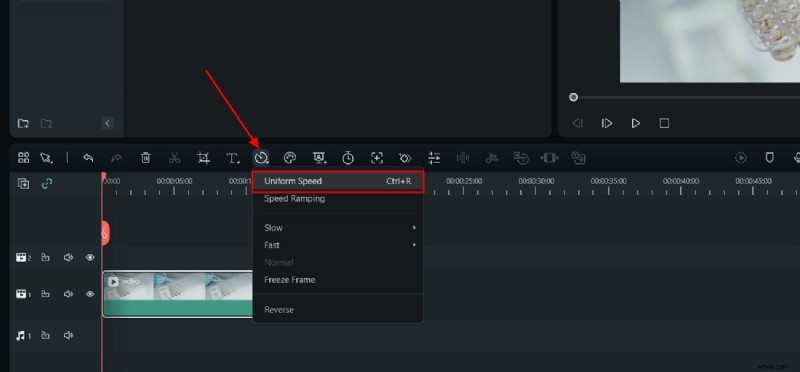Image resolution: width=800 pixels, height=372 pixels.
Task: Click the 00:00:40:00 ruler mark
Action: (681, 181)
